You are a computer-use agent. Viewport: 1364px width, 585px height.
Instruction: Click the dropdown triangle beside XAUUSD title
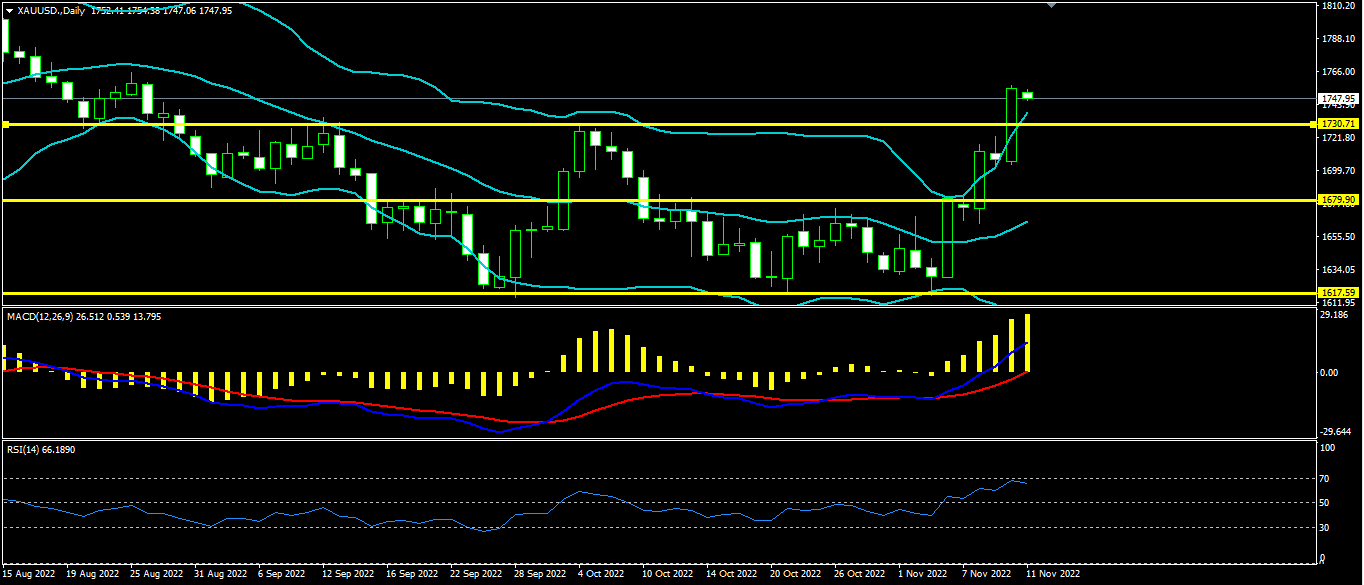pos(9,11)
